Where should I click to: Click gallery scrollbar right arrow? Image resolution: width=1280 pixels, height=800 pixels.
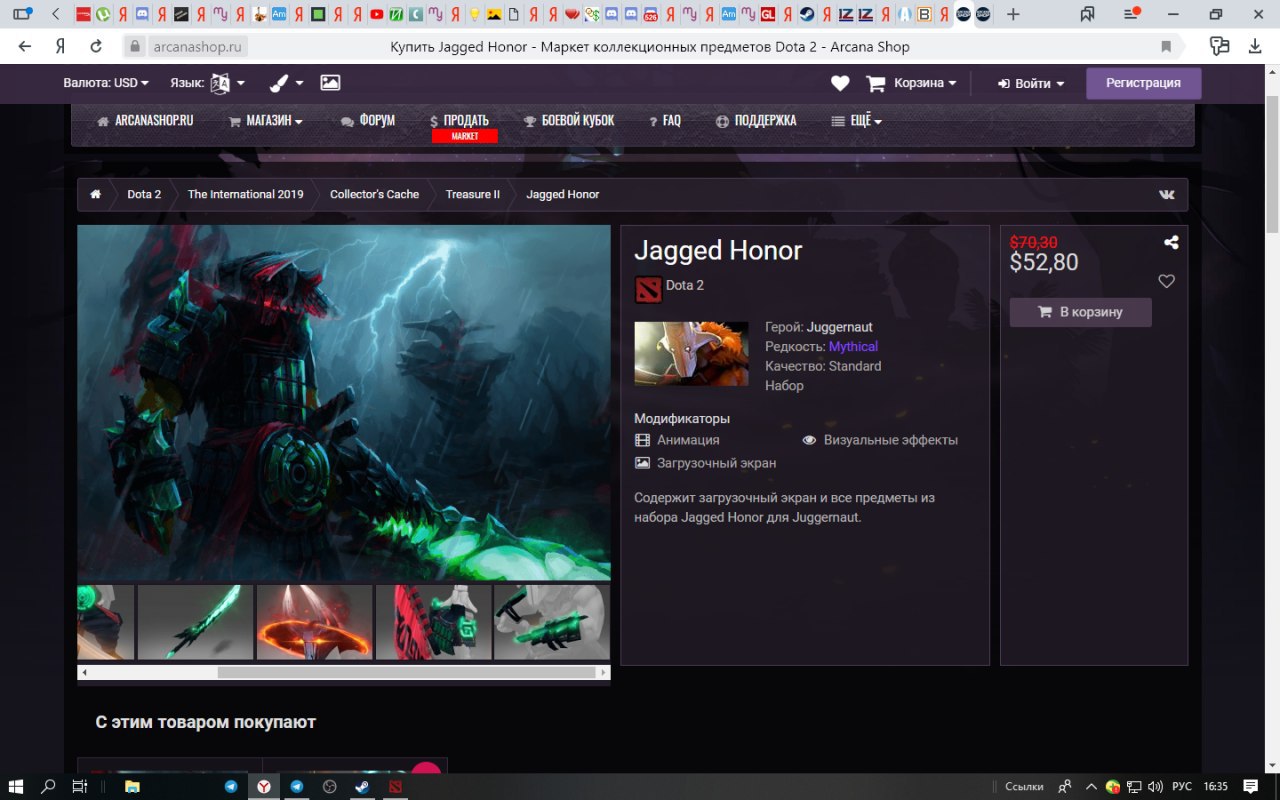[604, 673]
